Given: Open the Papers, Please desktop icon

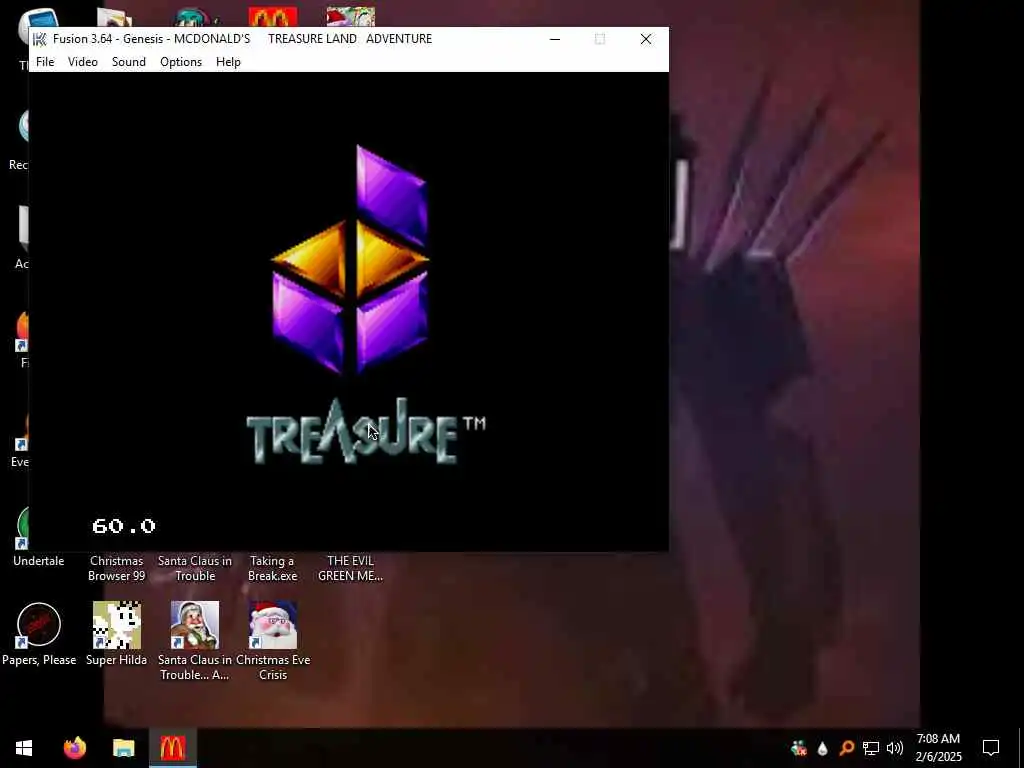Looking at the screenshot, I should 39,625.
